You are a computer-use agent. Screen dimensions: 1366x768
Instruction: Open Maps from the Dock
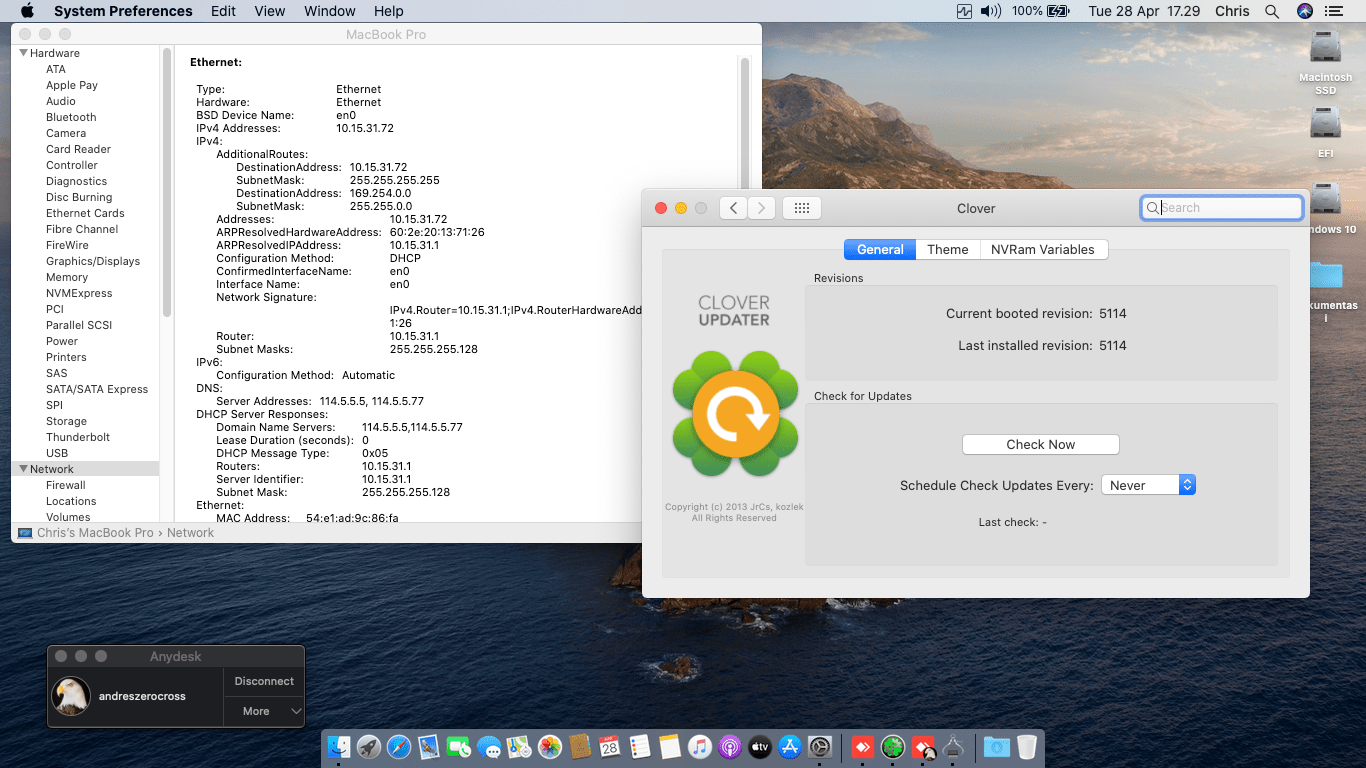(x=519, y=746)
